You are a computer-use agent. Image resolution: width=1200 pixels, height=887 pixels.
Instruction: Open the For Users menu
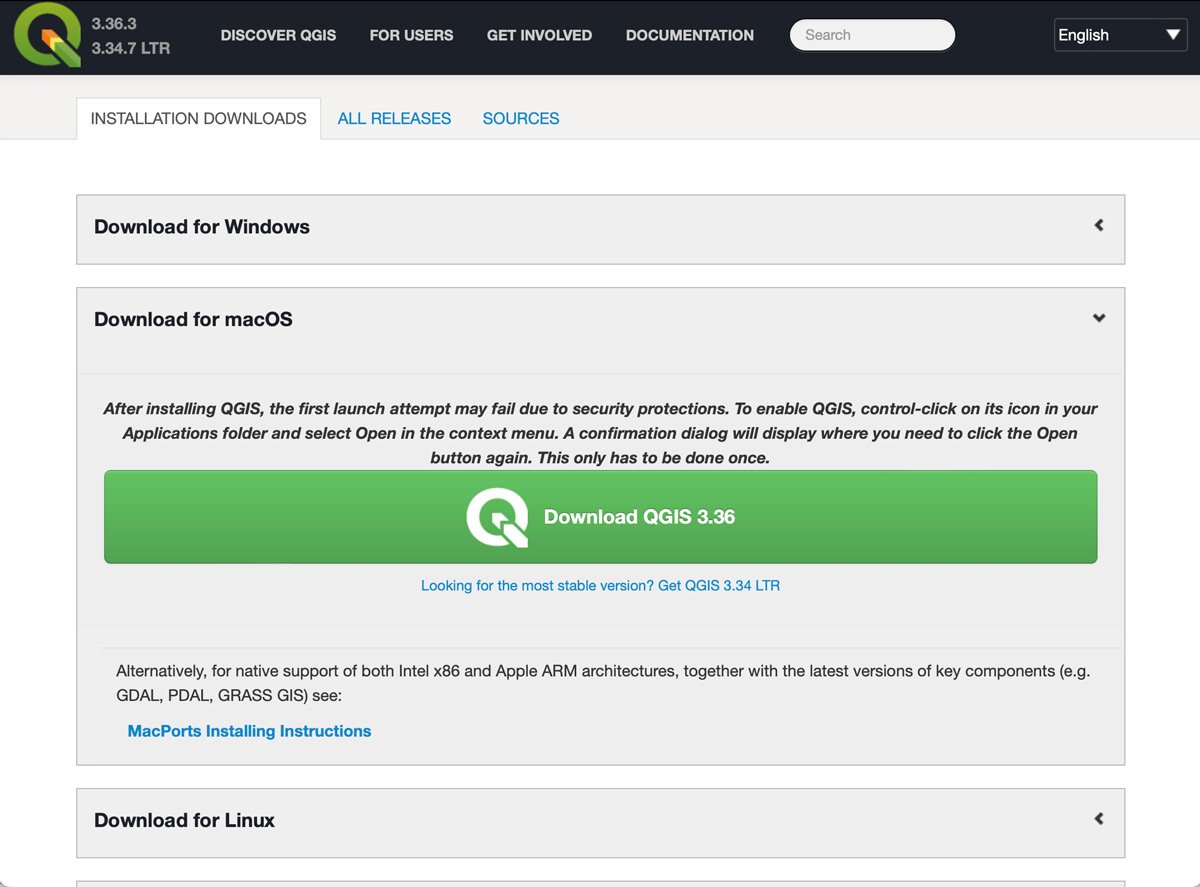pos(411,35)
